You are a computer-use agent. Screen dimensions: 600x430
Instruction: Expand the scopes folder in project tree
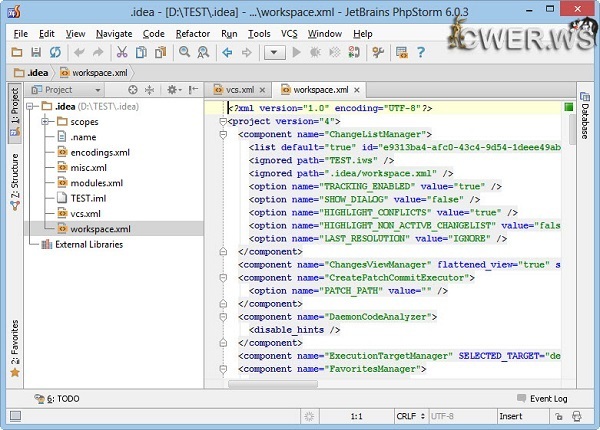(46, 122)
